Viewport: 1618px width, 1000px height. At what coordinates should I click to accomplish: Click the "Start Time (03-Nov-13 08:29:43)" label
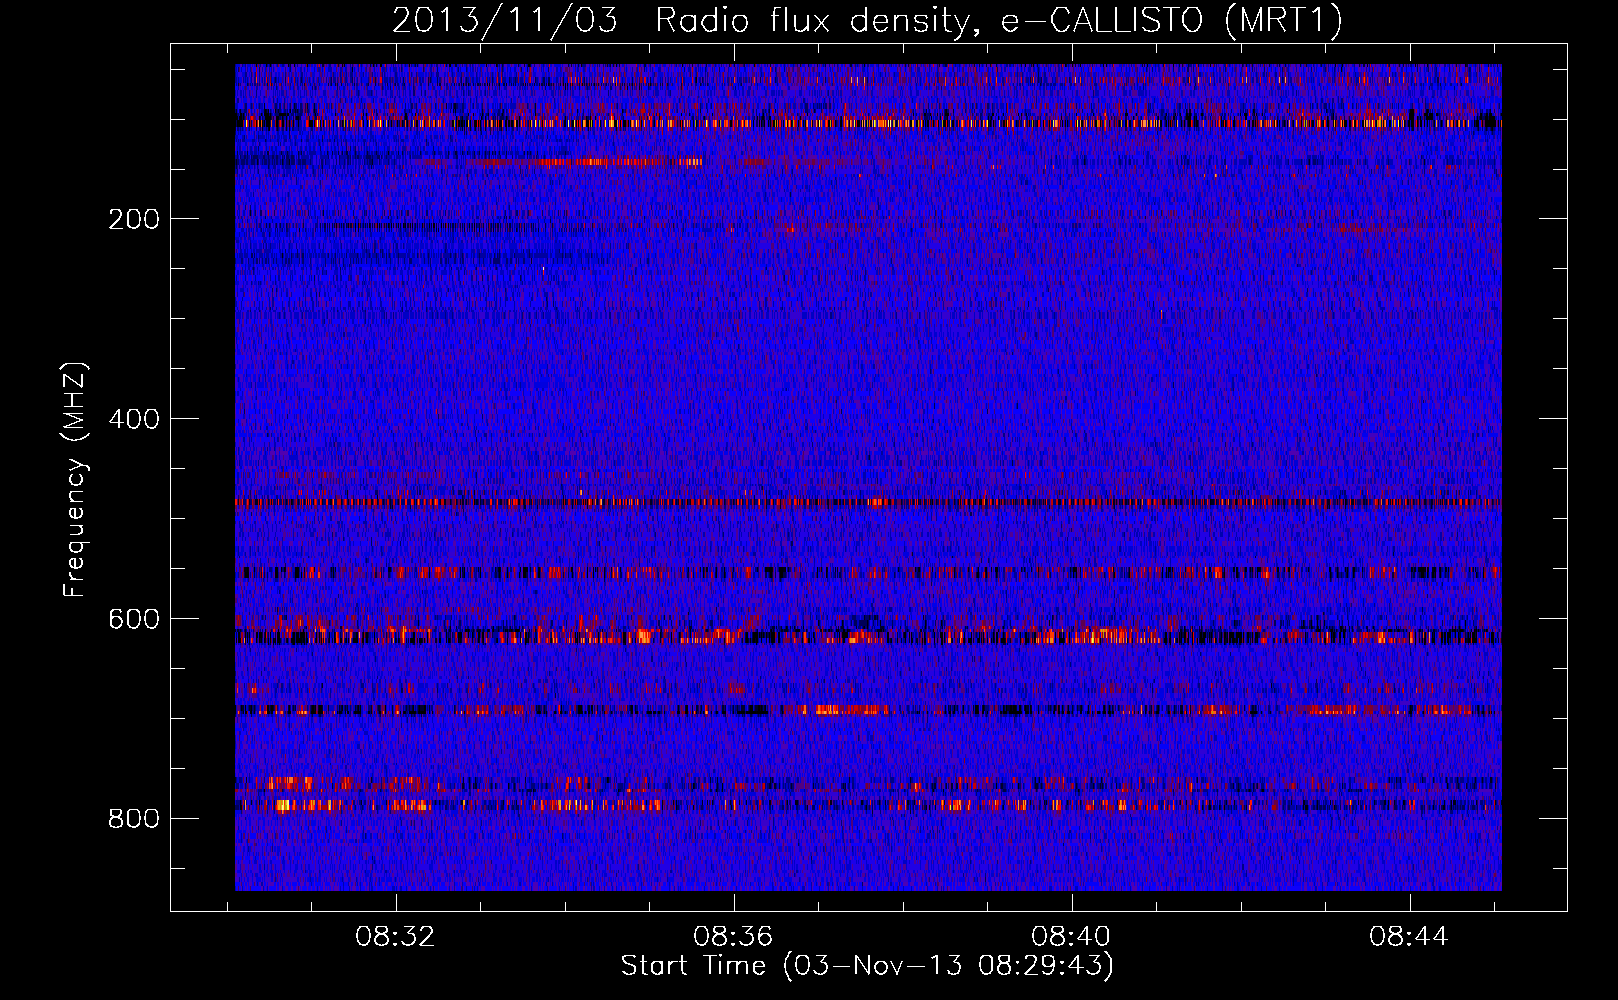[x=867, y=966]
